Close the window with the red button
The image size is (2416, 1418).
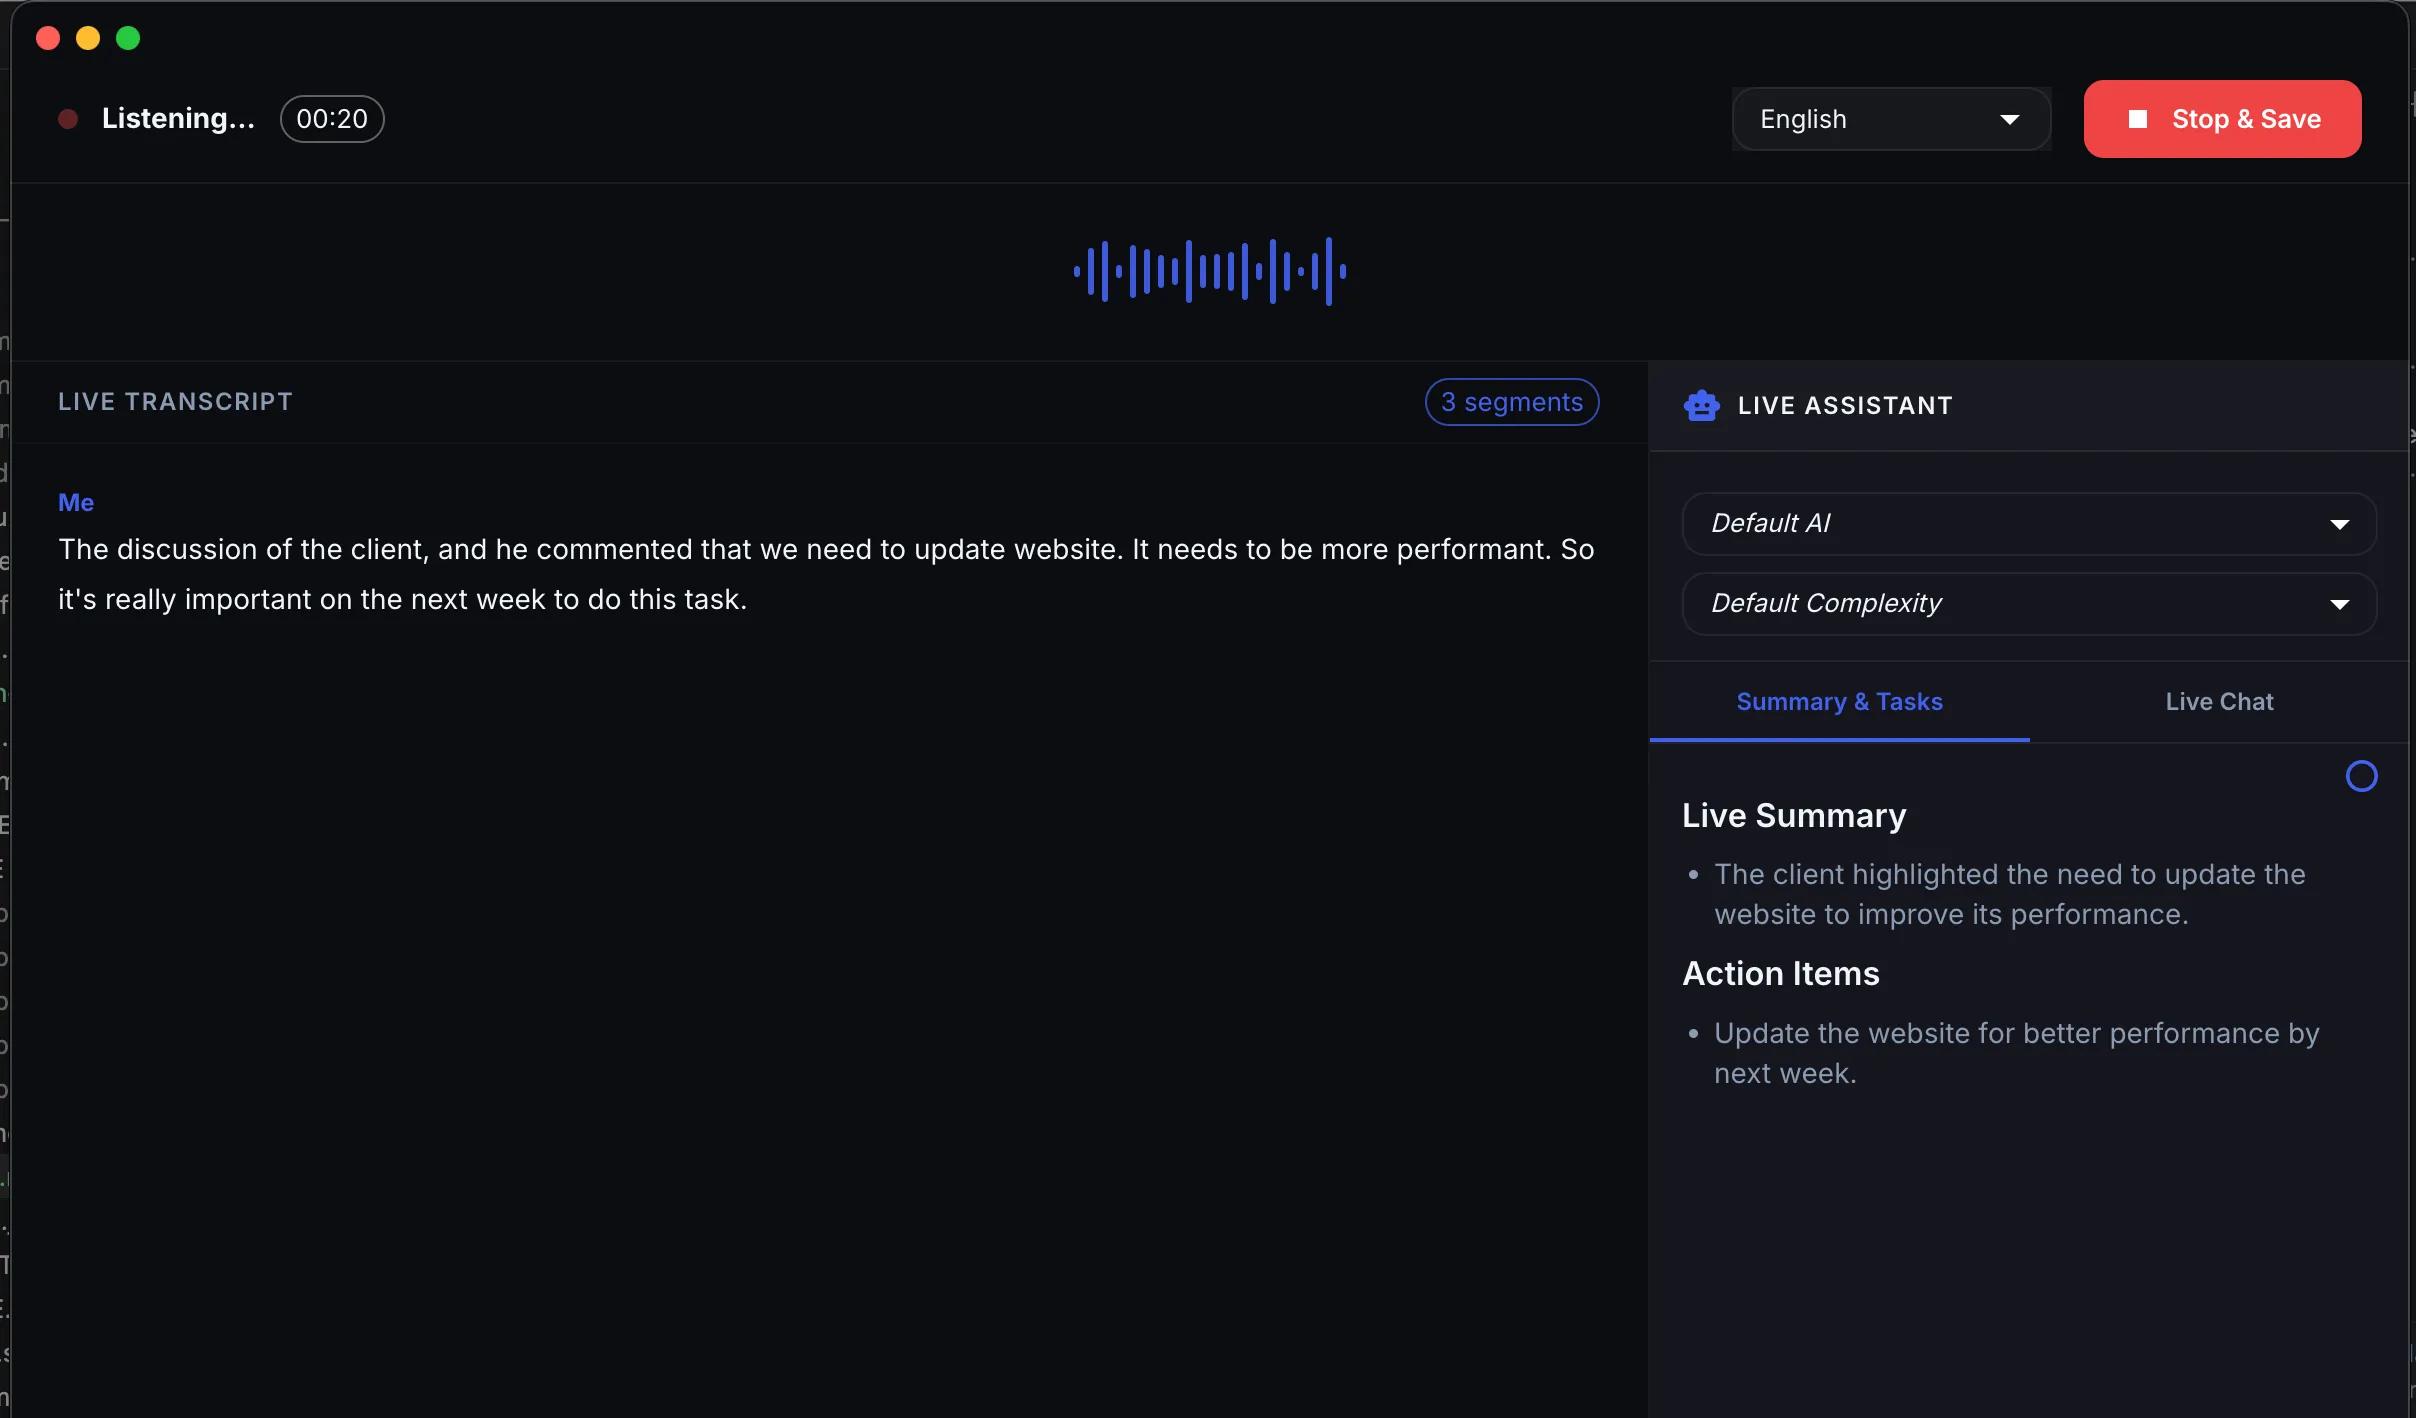tap(48, 38)
